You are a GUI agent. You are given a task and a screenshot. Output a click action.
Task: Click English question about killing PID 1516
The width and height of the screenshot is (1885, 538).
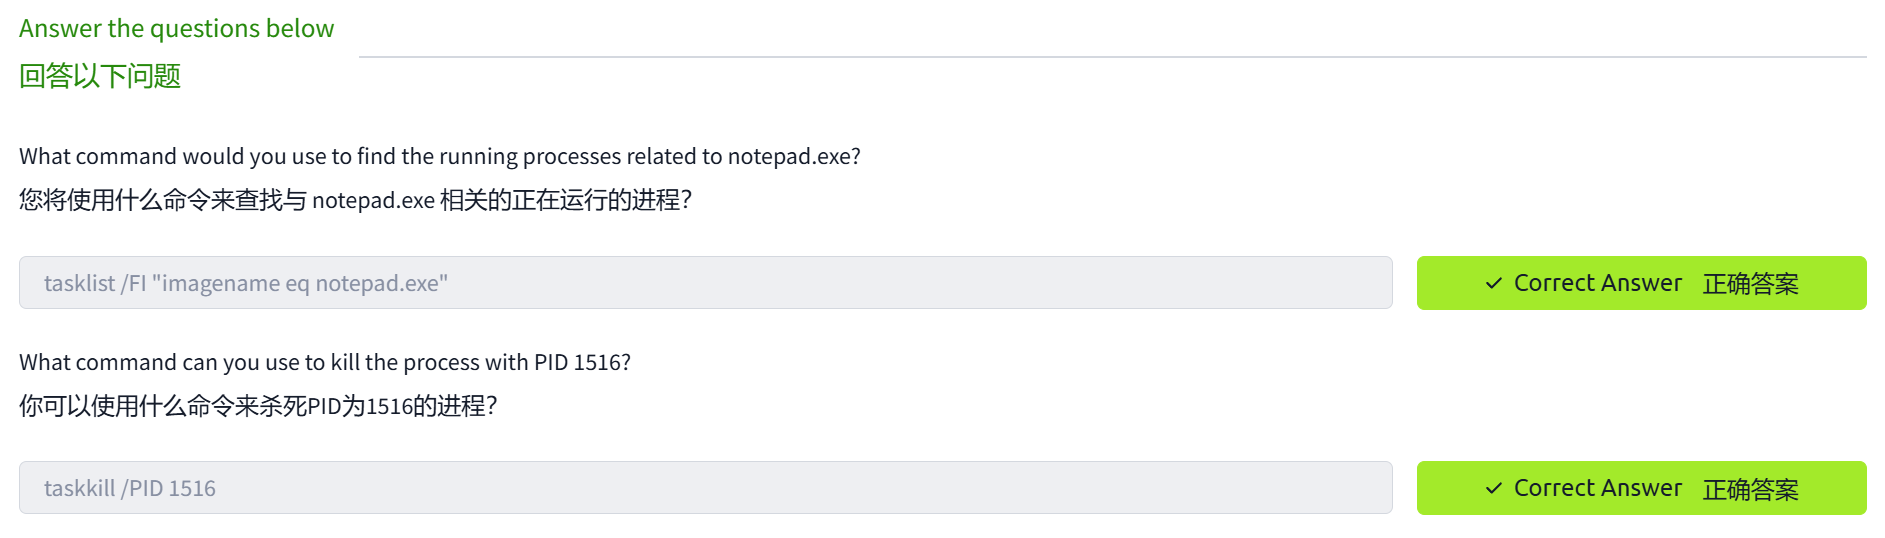[324, 362]
